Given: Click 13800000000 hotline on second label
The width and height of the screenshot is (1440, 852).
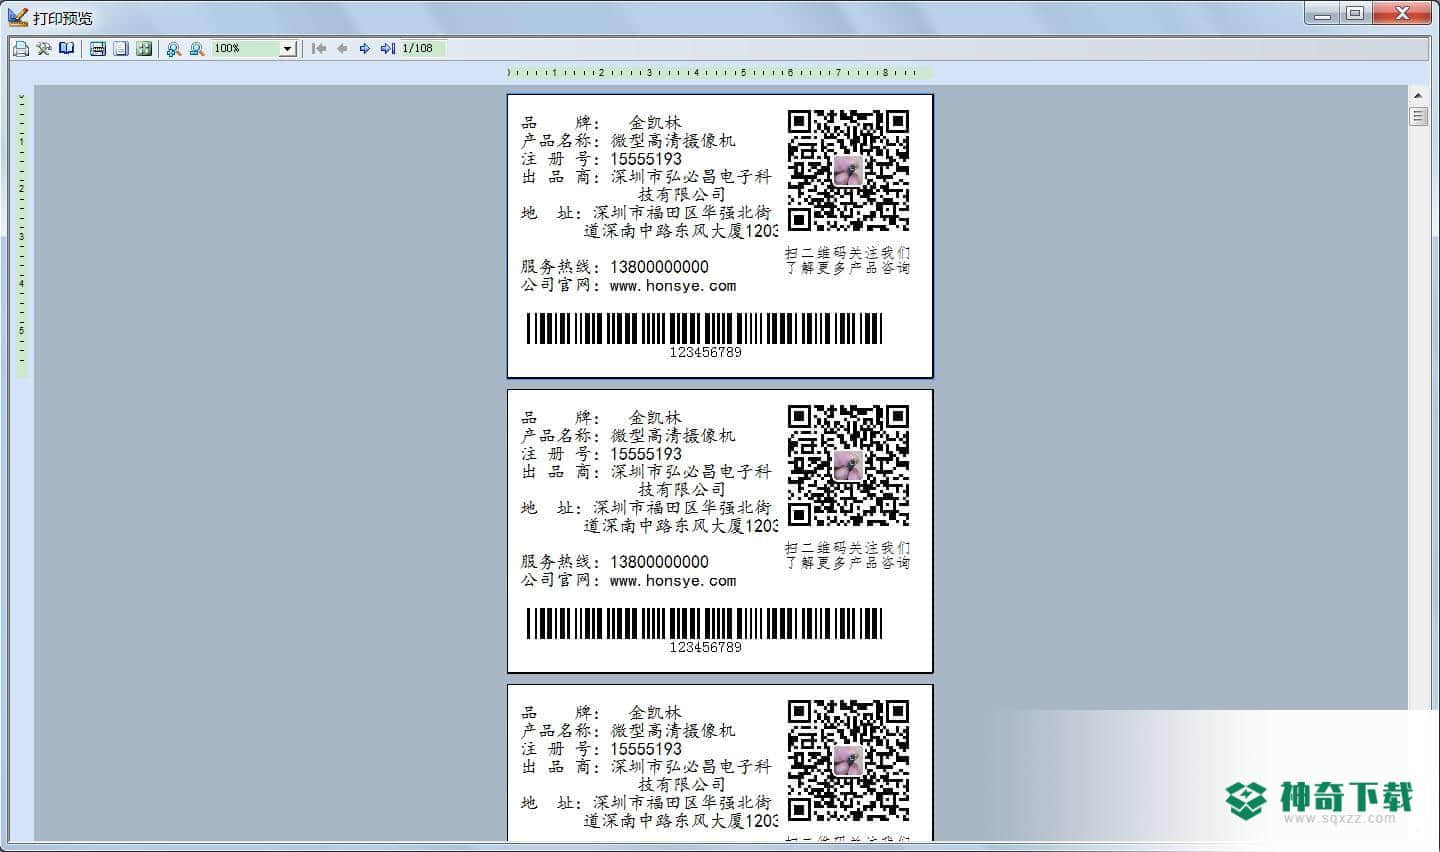Looking at the screenshot, I should pos(659,562).
